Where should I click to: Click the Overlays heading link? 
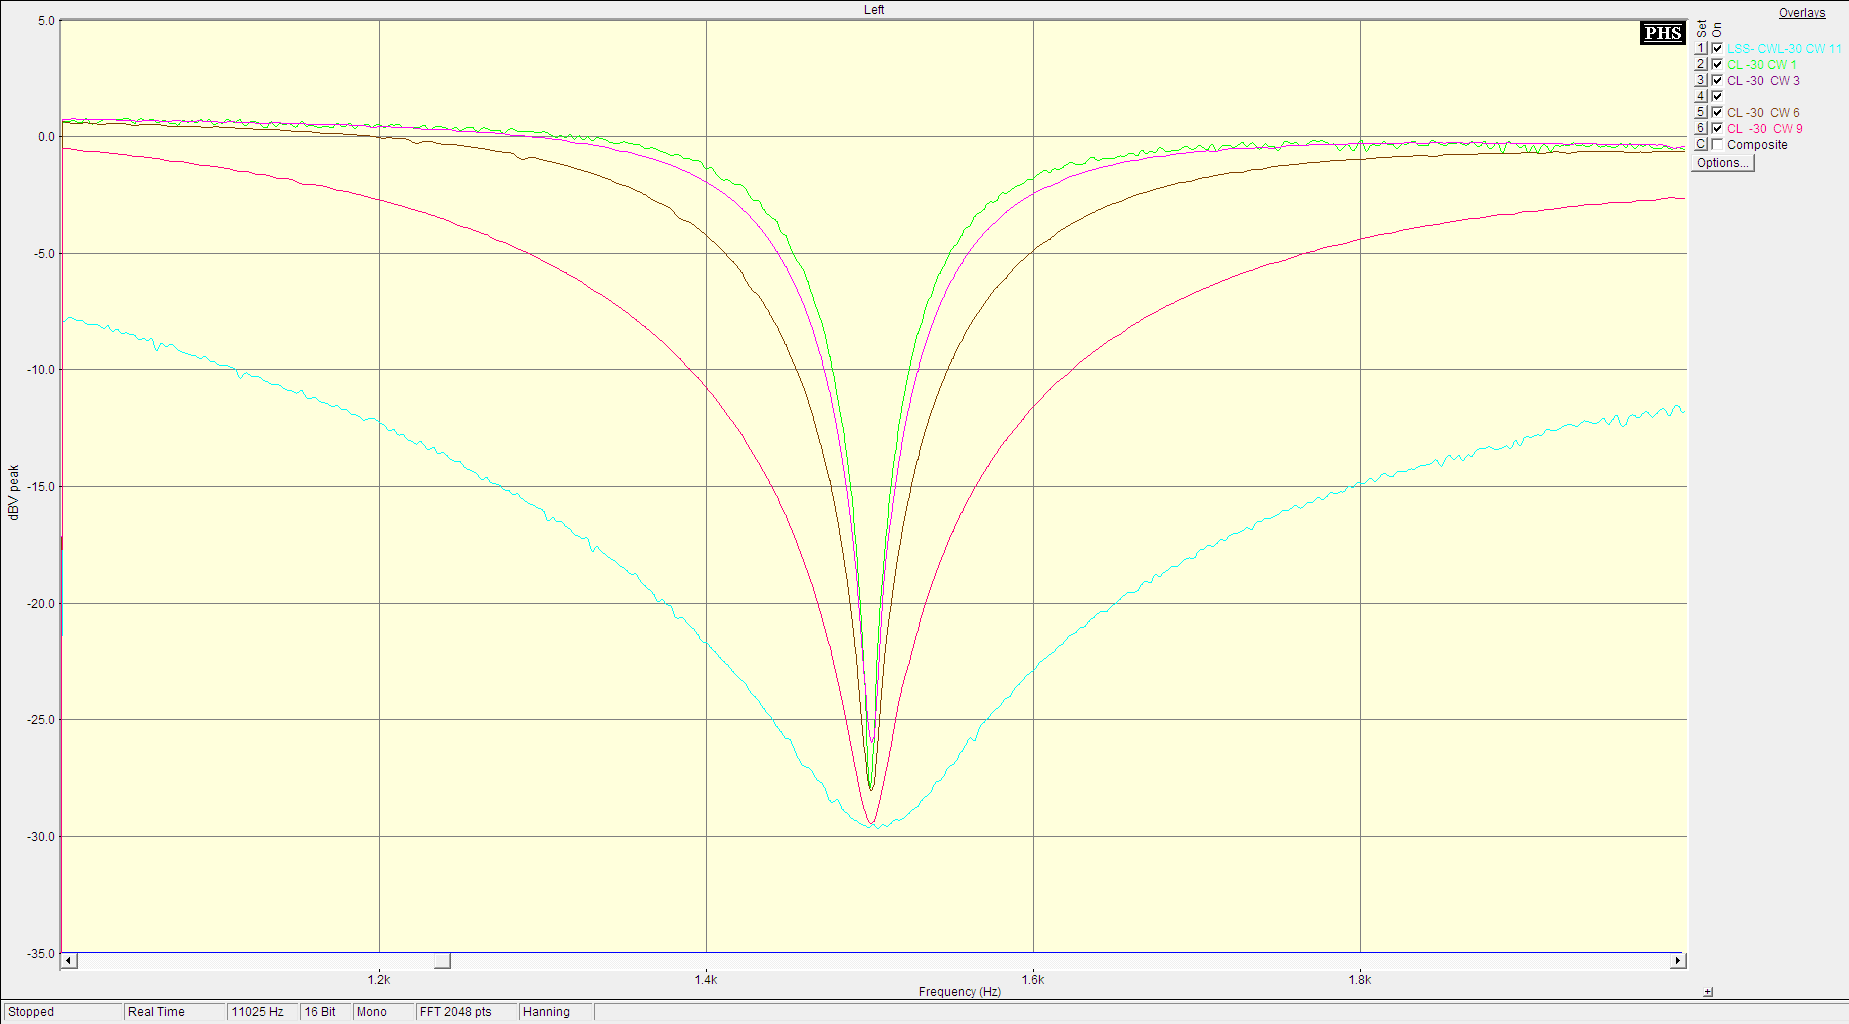pyautogui.click(x=1801, y=13)
